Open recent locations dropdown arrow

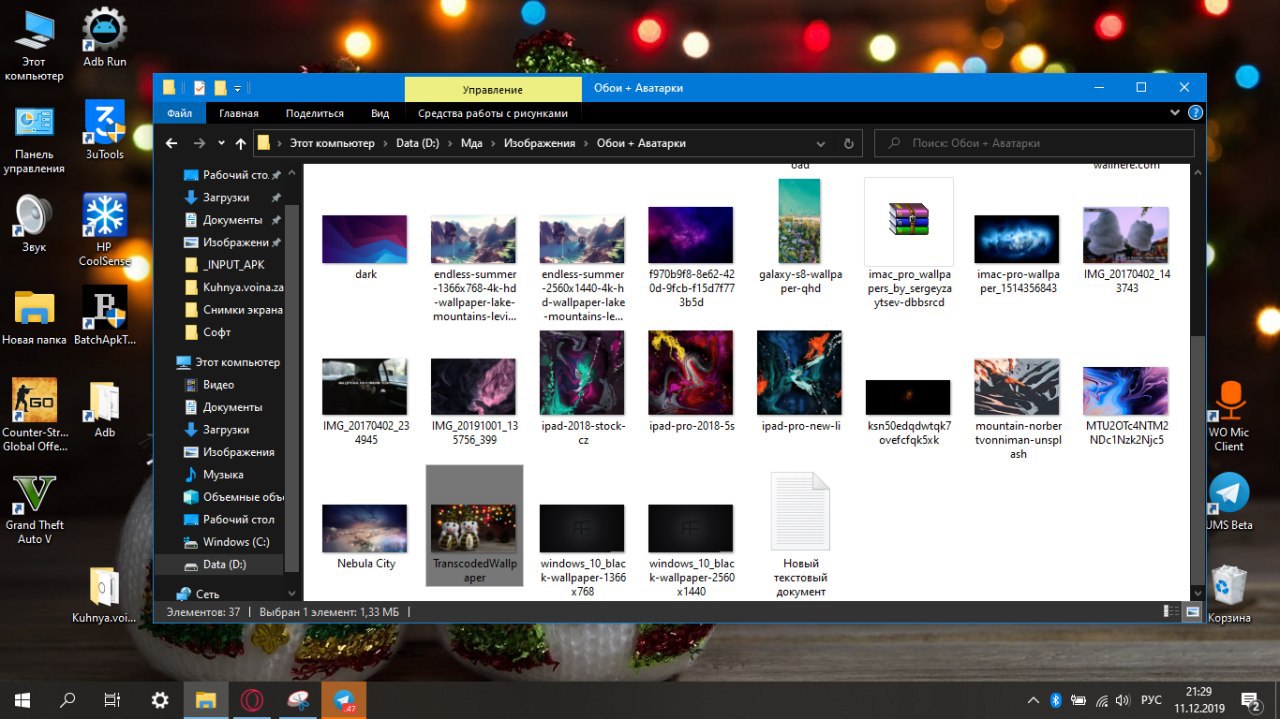click(220, 143)
